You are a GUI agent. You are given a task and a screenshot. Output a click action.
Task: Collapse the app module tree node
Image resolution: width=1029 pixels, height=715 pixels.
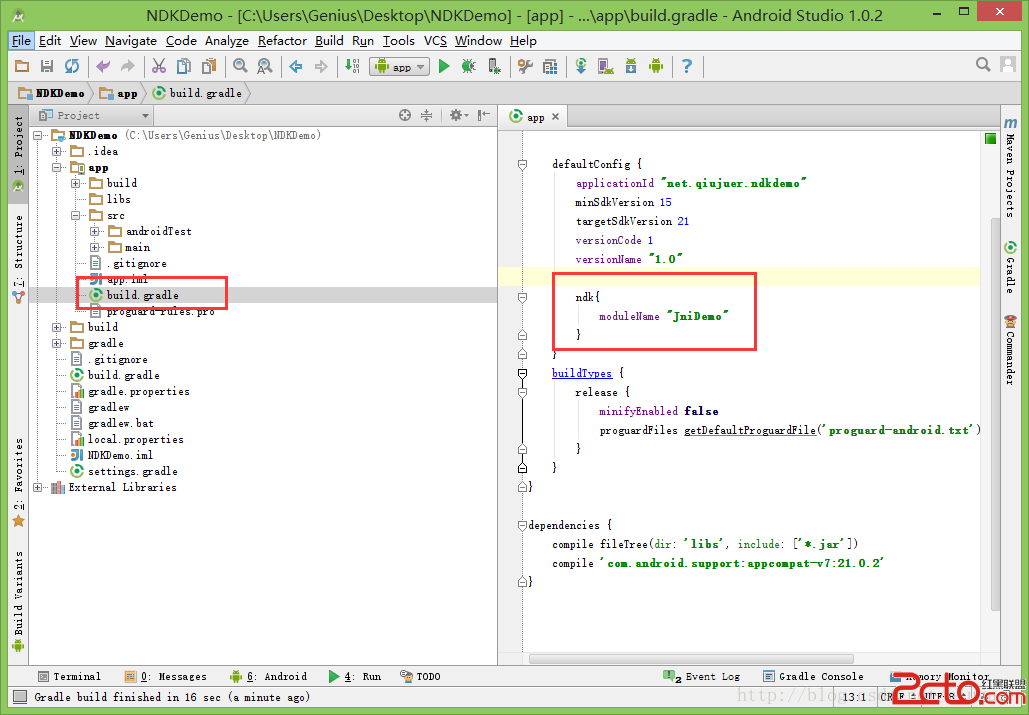[x=57, y=168]
